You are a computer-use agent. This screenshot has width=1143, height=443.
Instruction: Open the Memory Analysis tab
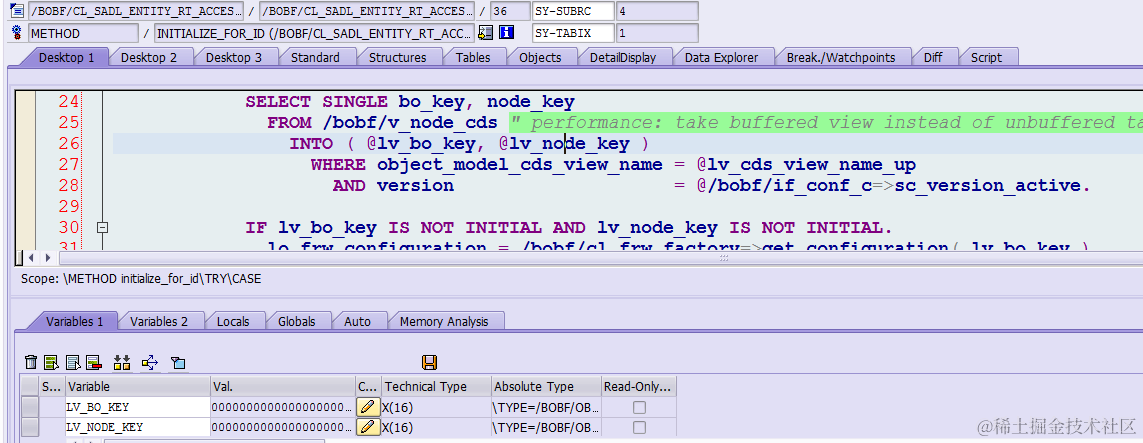444,321
